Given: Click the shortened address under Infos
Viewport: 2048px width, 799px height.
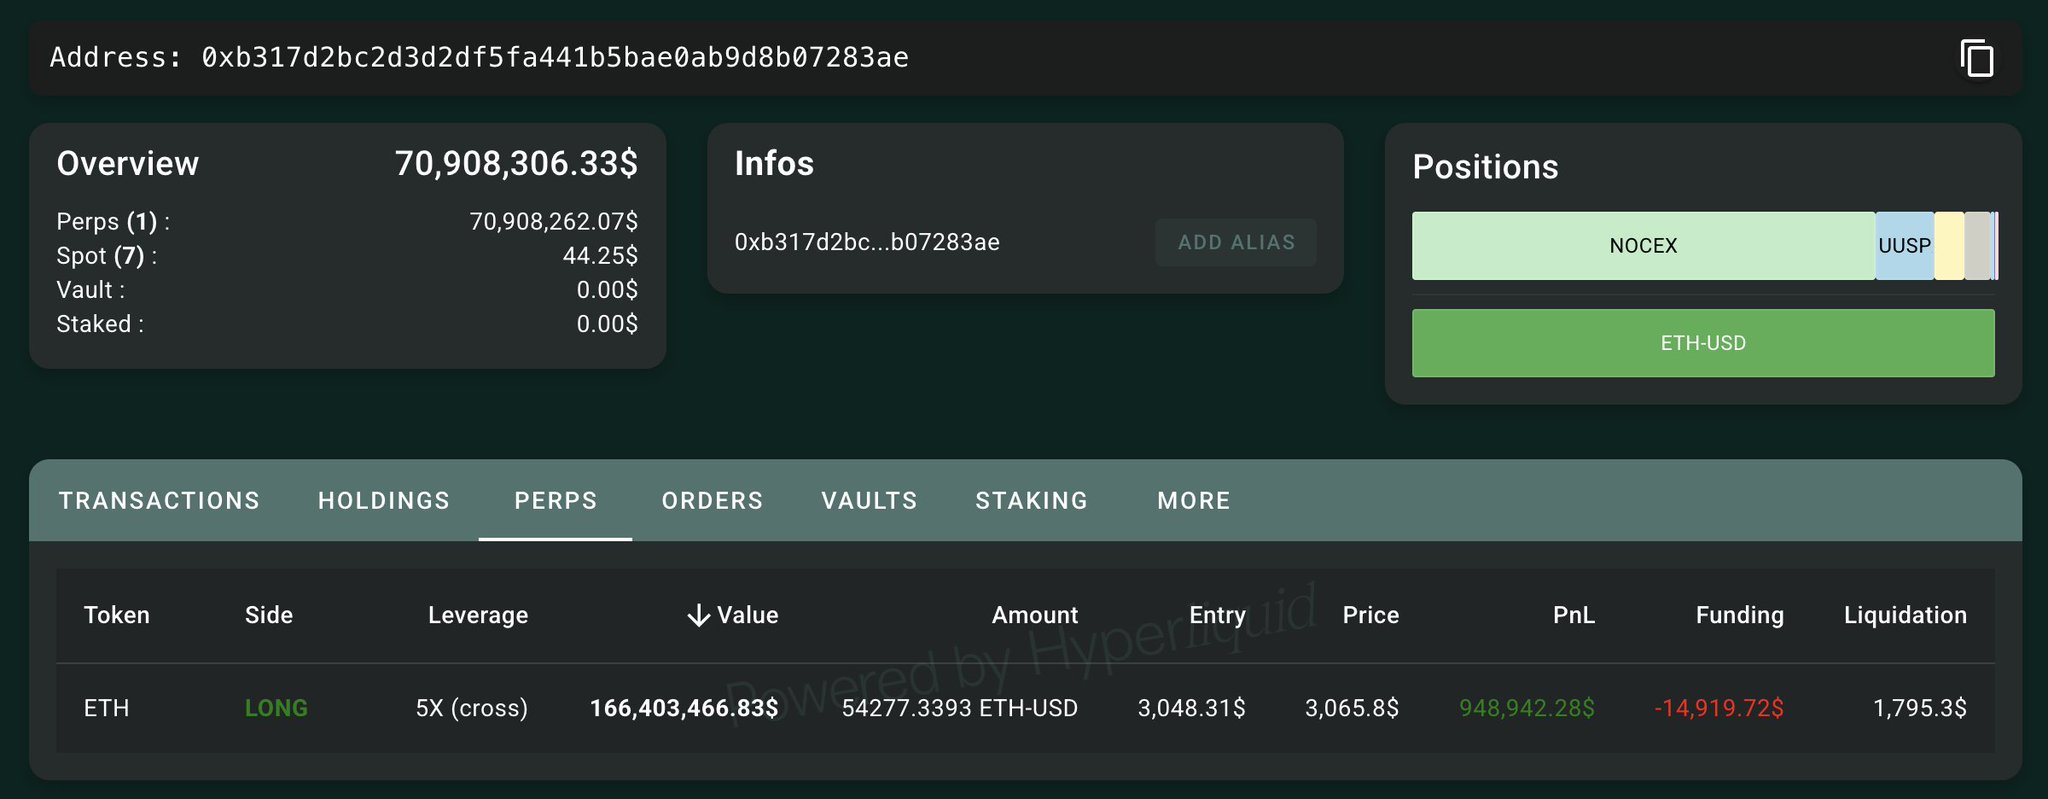Looking at the screenshot, I should click(867, 242).
